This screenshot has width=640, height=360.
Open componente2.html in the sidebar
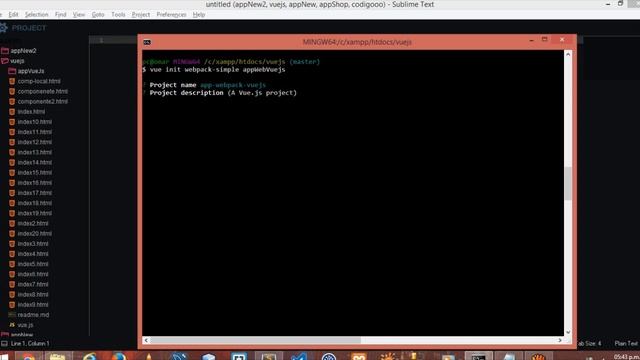click(42, 102)
